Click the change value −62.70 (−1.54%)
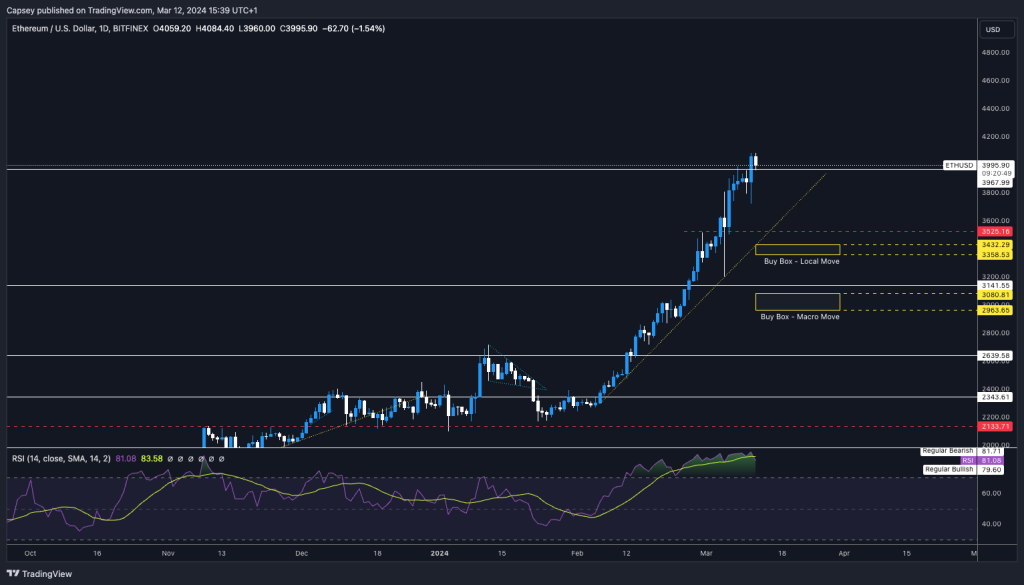 click(353, 29)
